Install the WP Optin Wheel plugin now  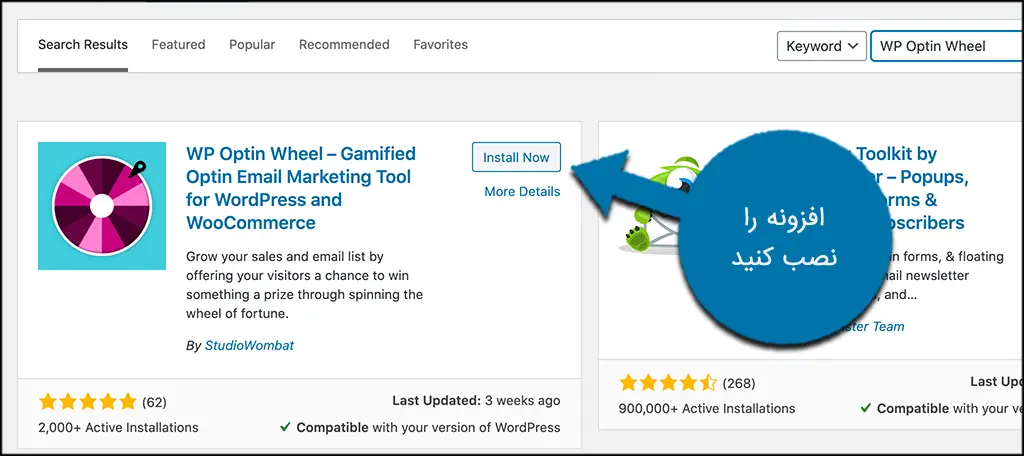[x=517, y=157]
